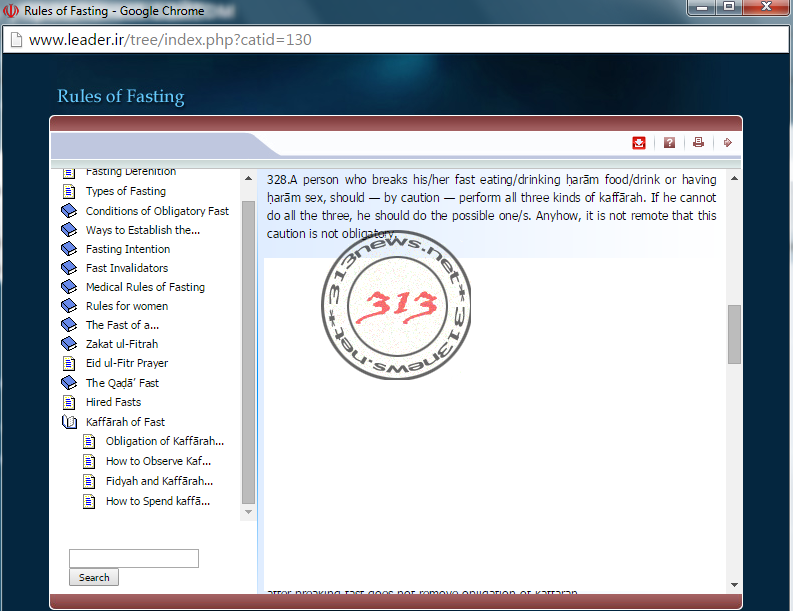The height and width of the screenshot is (611, 793).
Task: Minimize the Chrome window
Action: (x=701, y=7)
